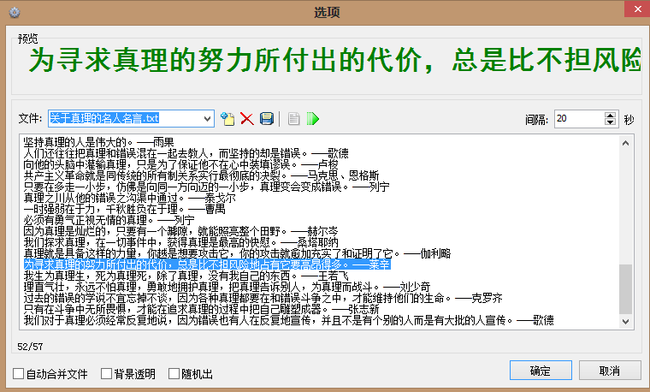The height and width of the screenshot is (392, 650).
Task: Select the quote line by 马克思、恩格斯
Action: 201,176
